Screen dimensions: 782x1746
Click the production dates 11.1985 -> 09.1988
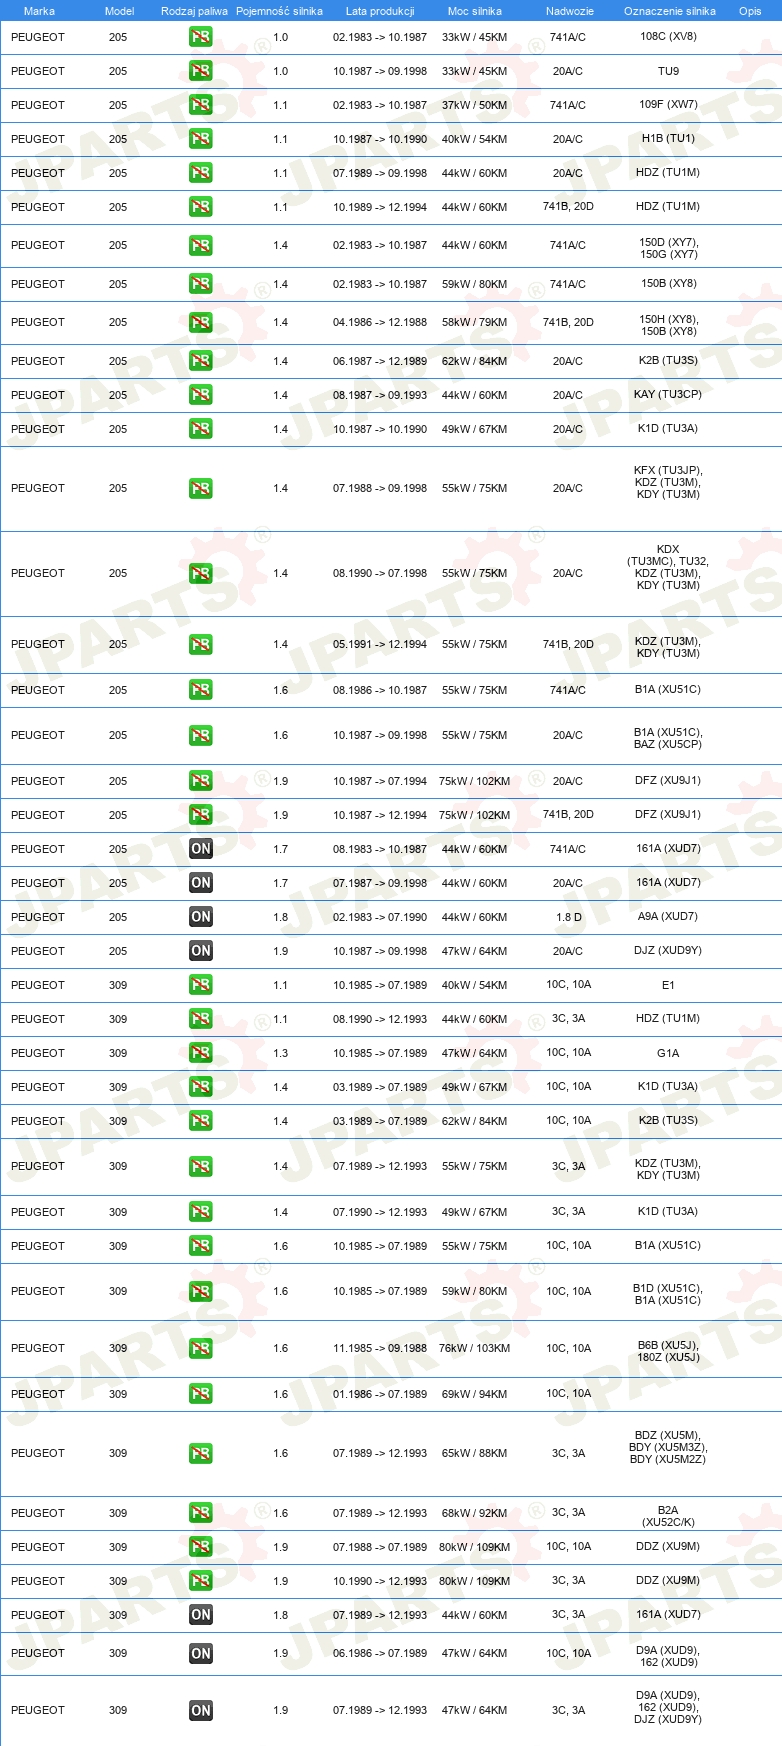(380, 1348)
